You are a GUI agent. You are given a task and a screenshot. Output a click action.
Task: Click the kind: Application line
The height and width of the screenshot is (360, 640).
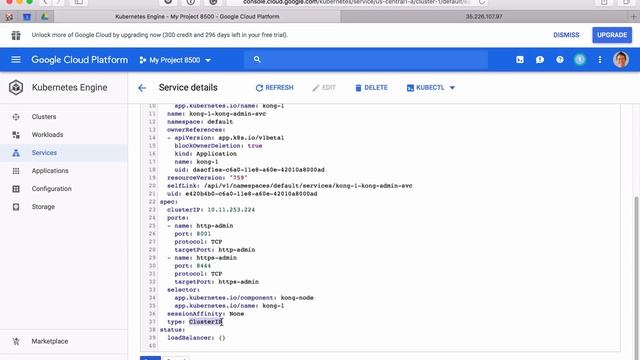205,154
